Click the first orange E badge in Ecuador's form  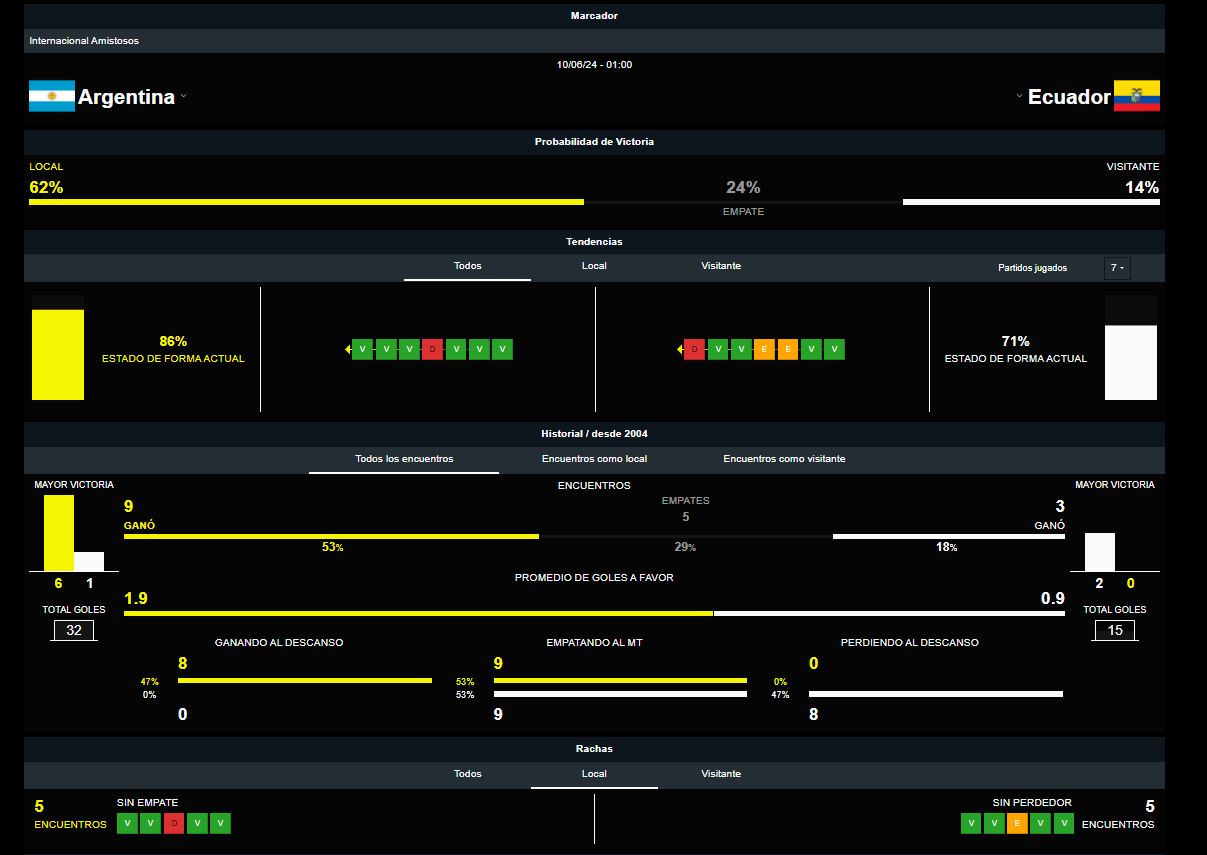[765, 349]
